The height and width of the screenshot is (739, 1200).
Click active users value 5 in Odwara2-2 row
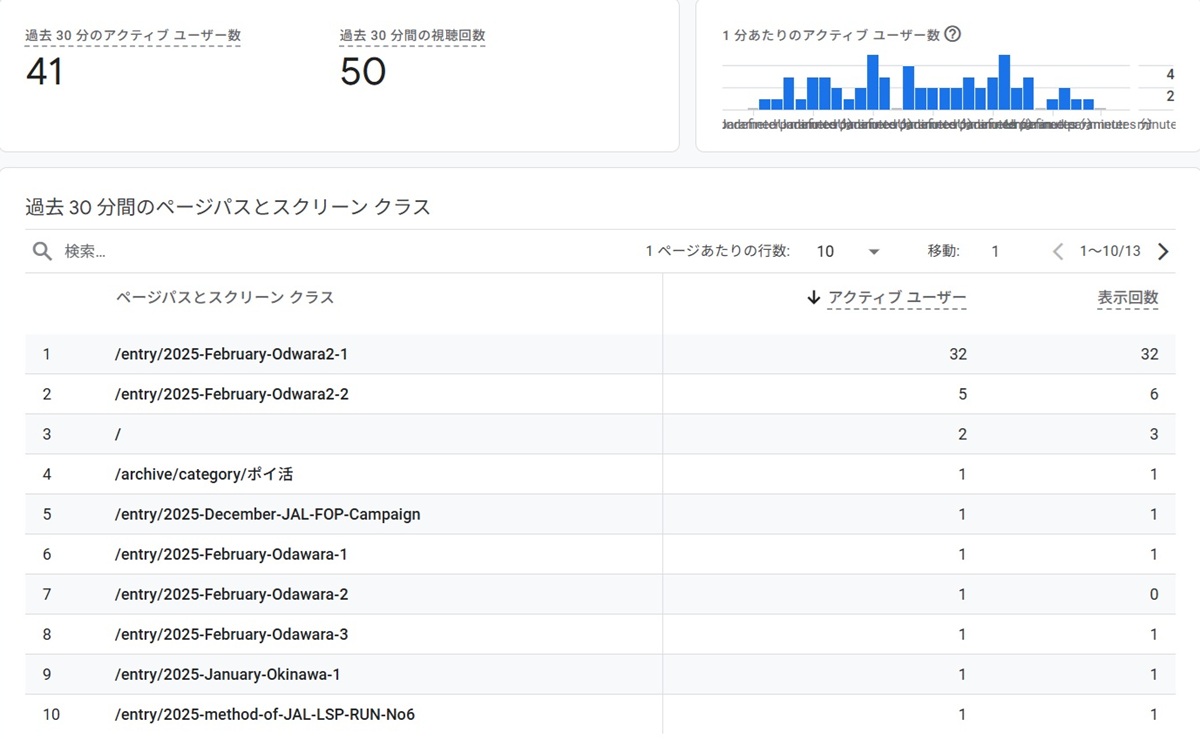963,394
